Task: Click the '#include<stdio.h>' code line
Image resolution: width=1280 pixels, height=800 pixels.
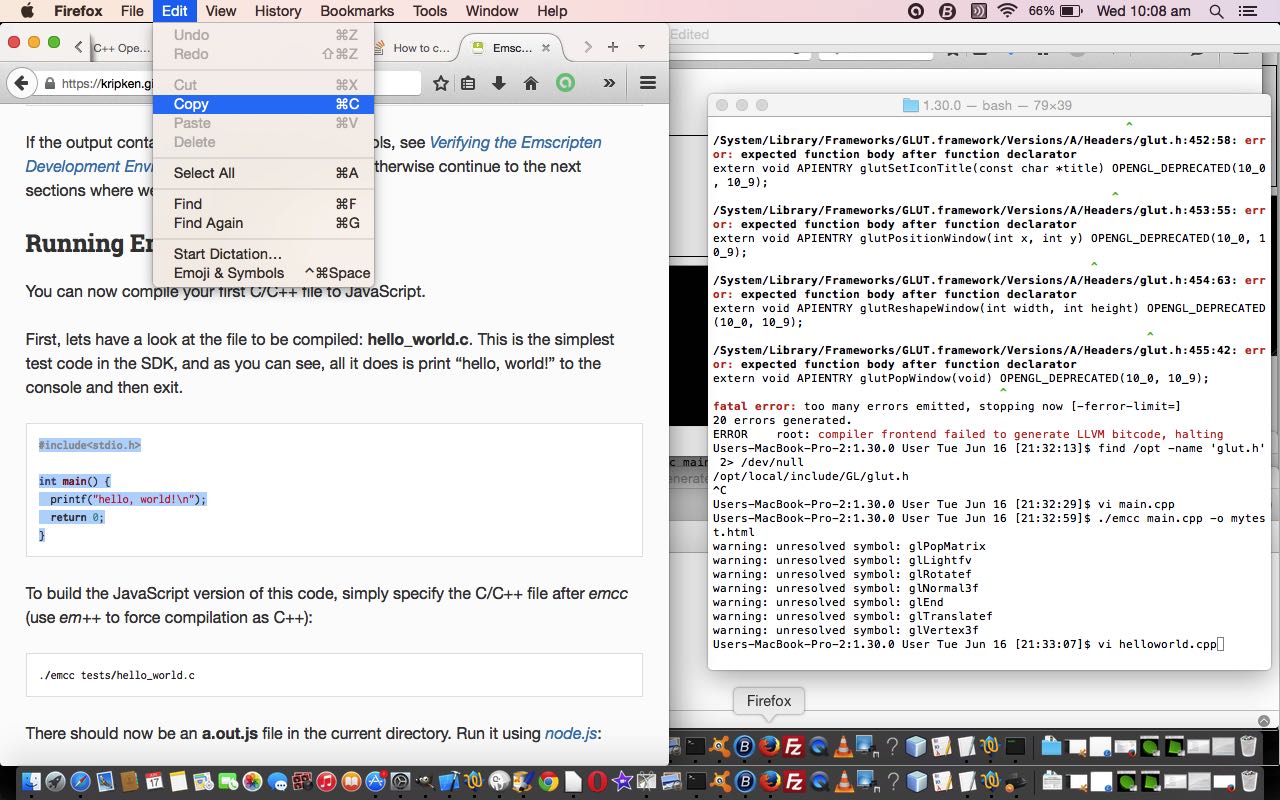Action: pos(90,445)
